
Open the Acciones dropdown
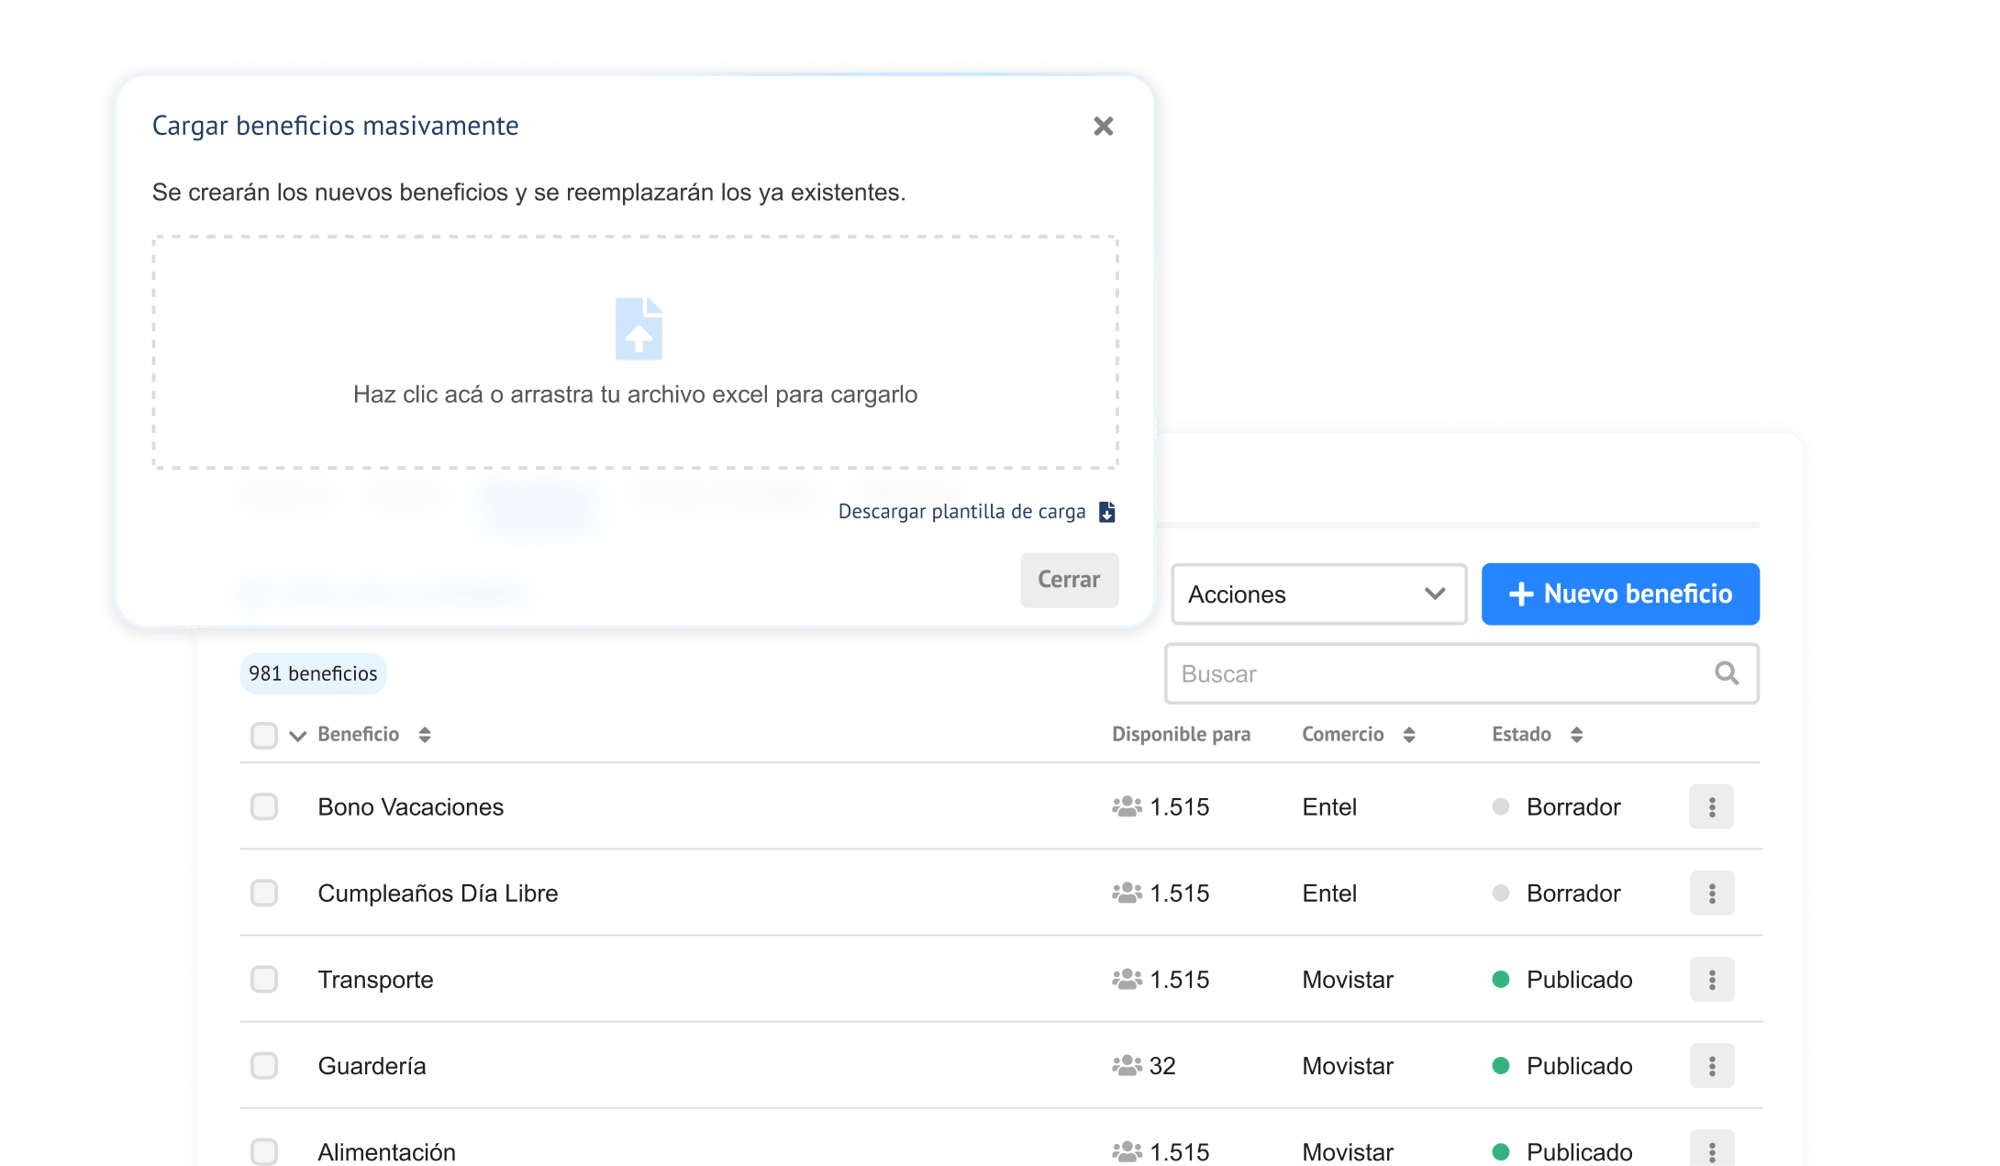tap(1318, 594)
